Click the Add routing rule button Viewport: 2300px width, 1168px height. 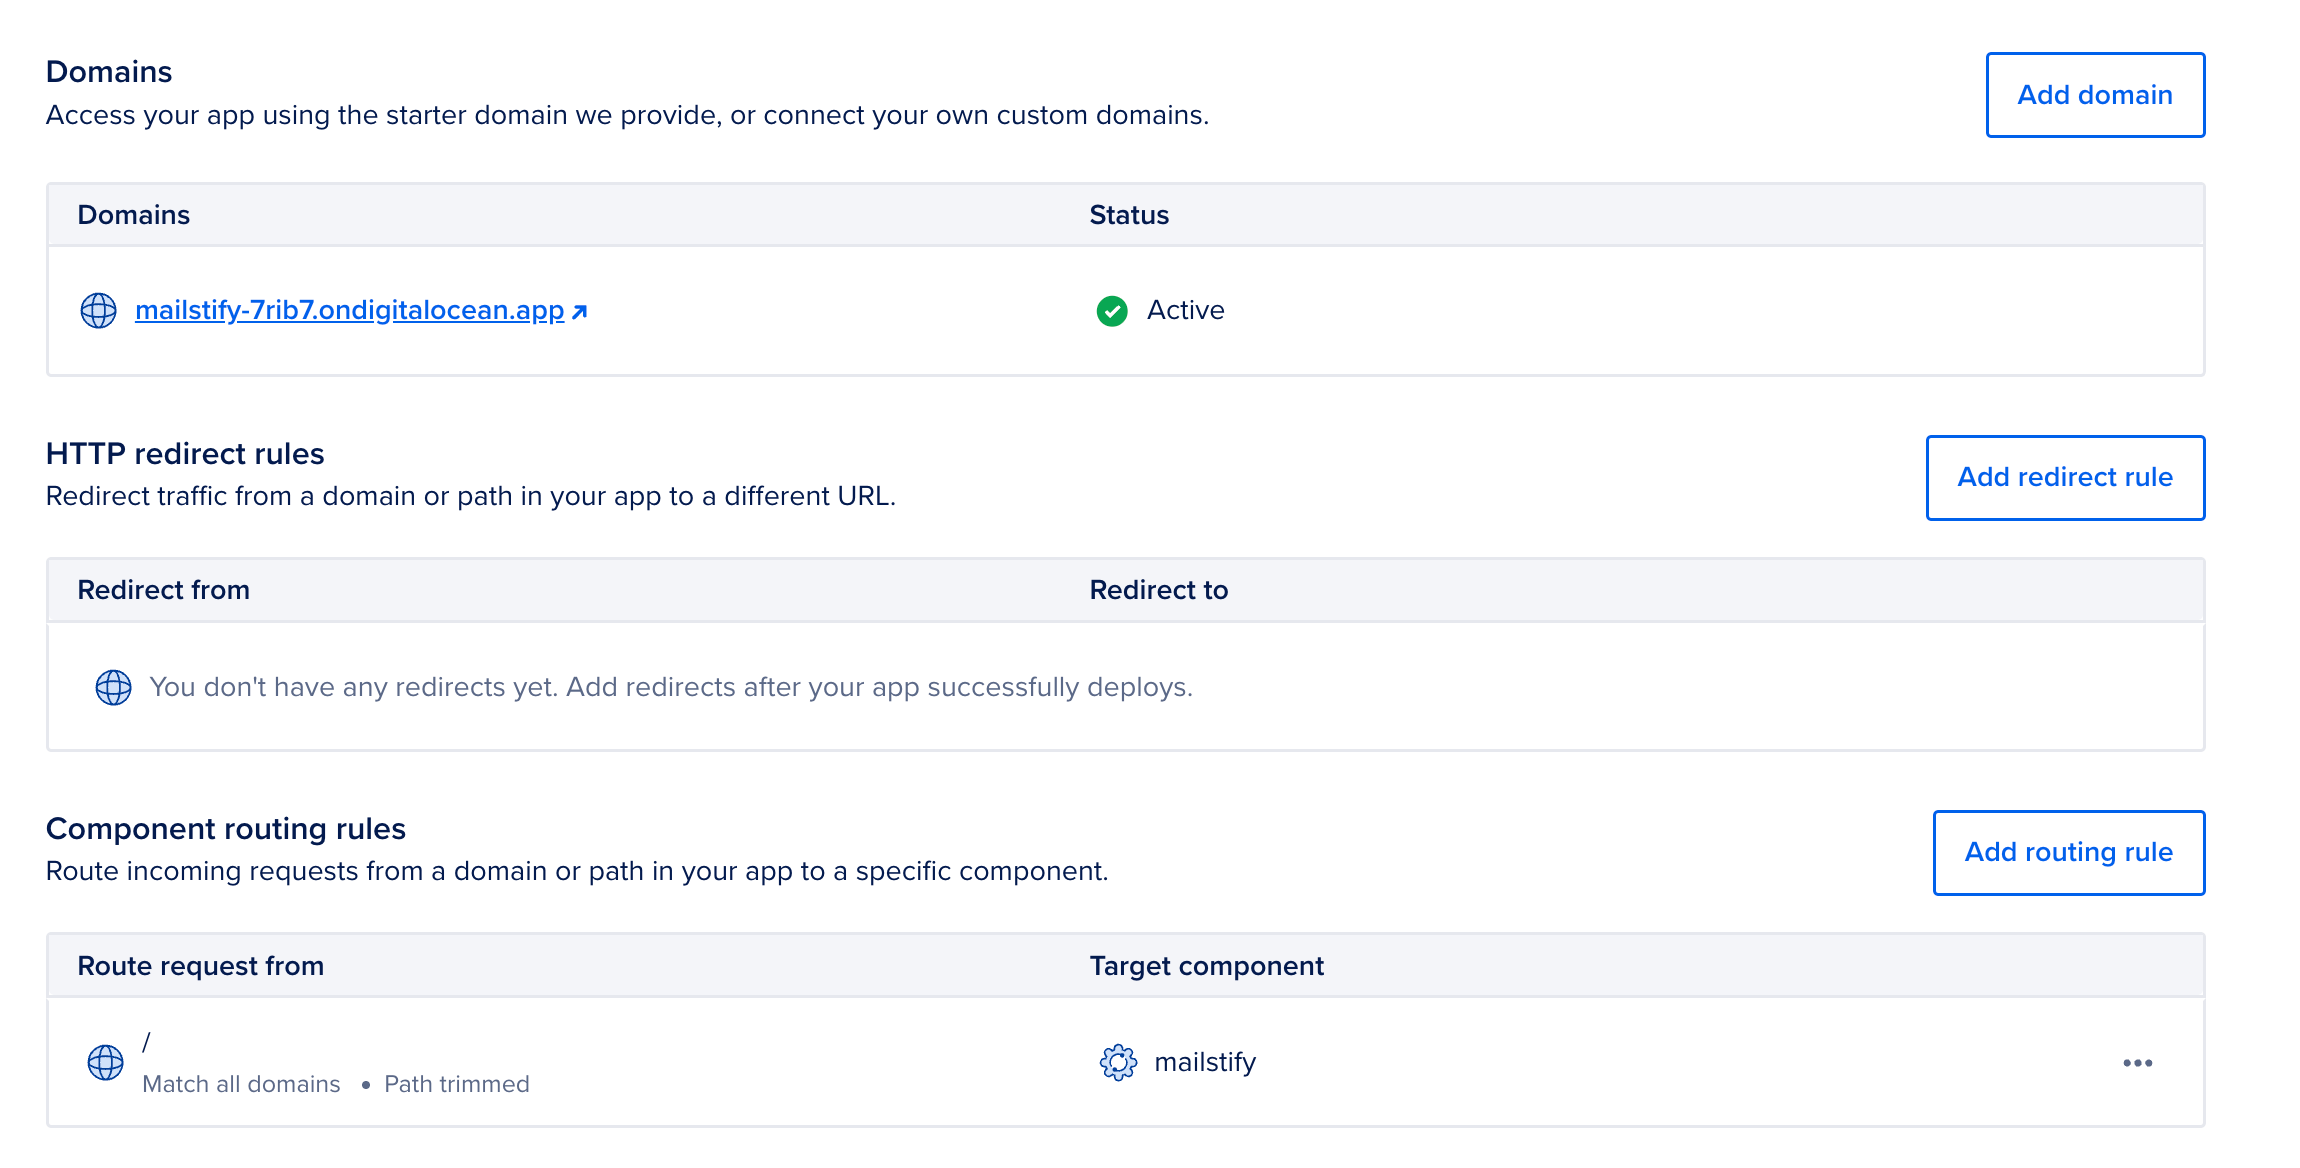2068,852
